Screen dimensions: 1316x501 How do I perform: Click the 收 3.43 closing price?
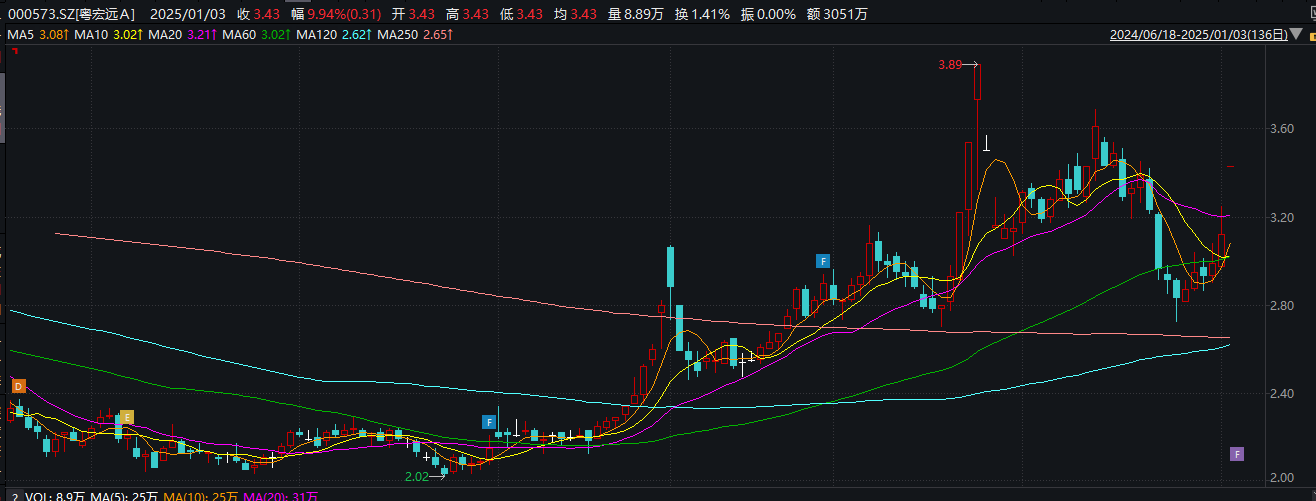coord(259,15)
